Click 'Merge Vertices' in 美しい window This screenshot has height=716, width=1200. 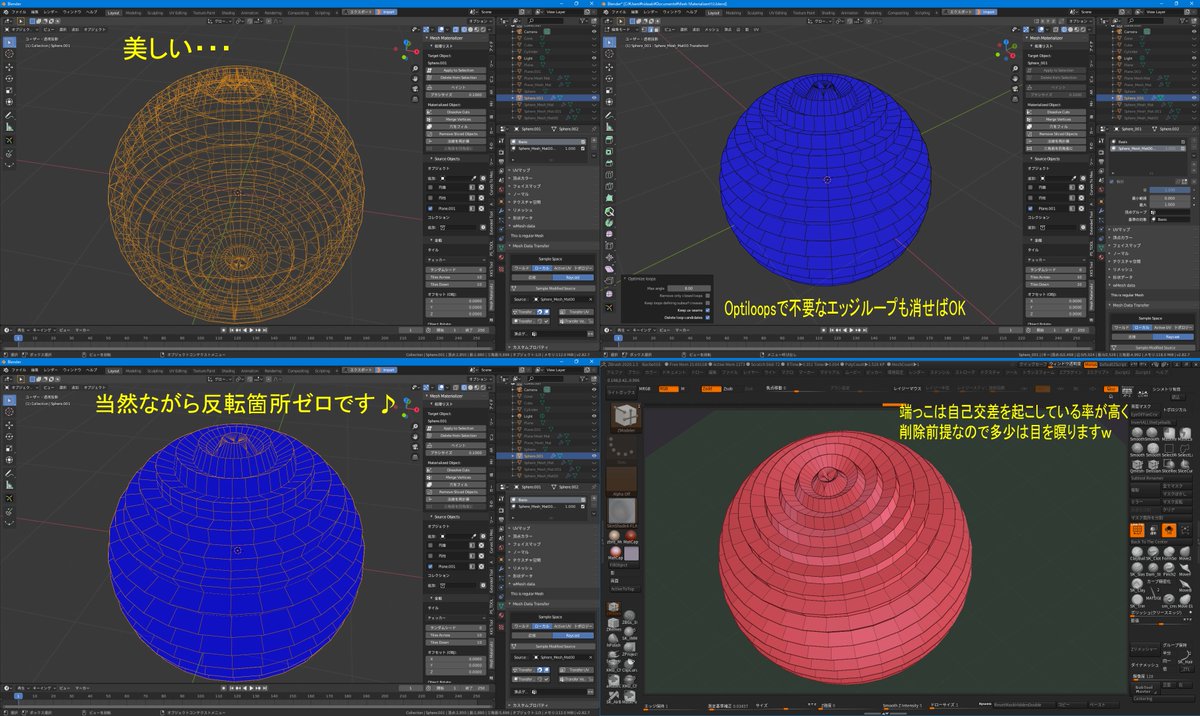tap(456, 118)
